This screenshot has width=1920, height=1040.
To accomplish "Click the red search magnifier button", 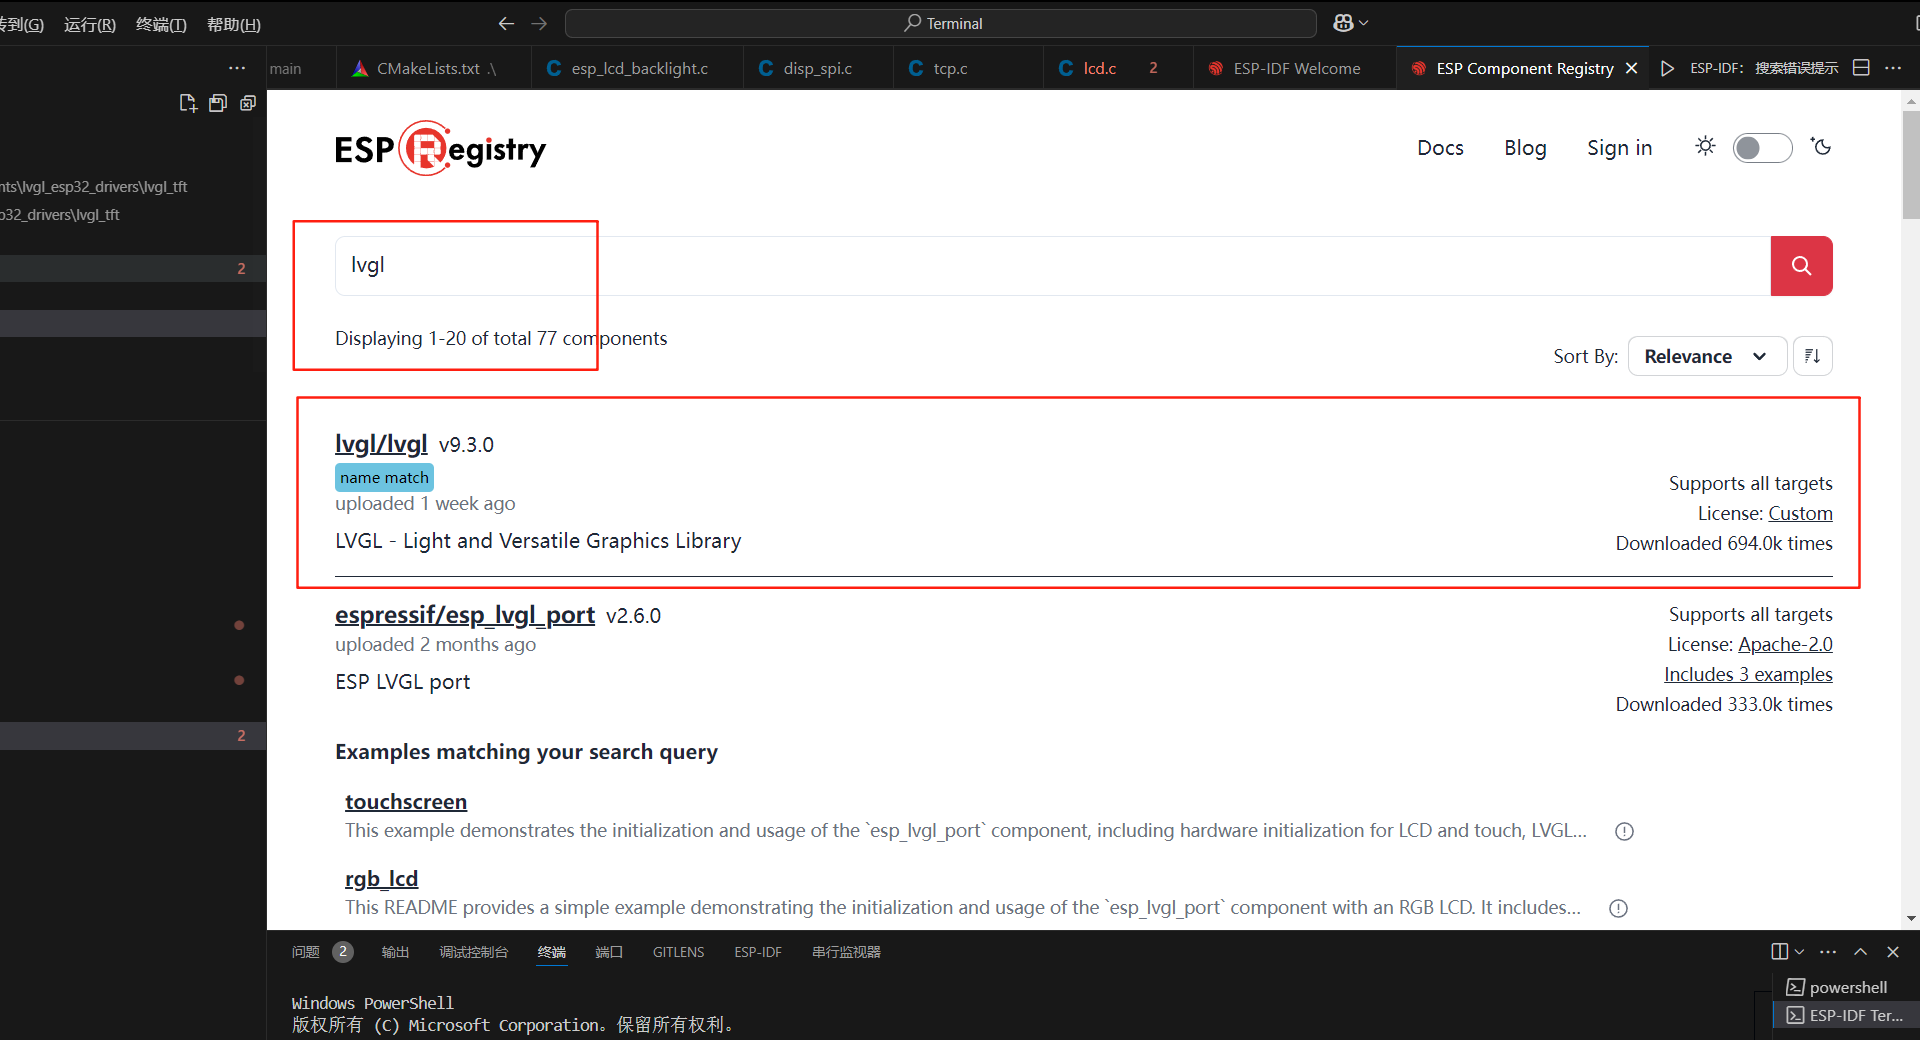I will pos(1801,266).
